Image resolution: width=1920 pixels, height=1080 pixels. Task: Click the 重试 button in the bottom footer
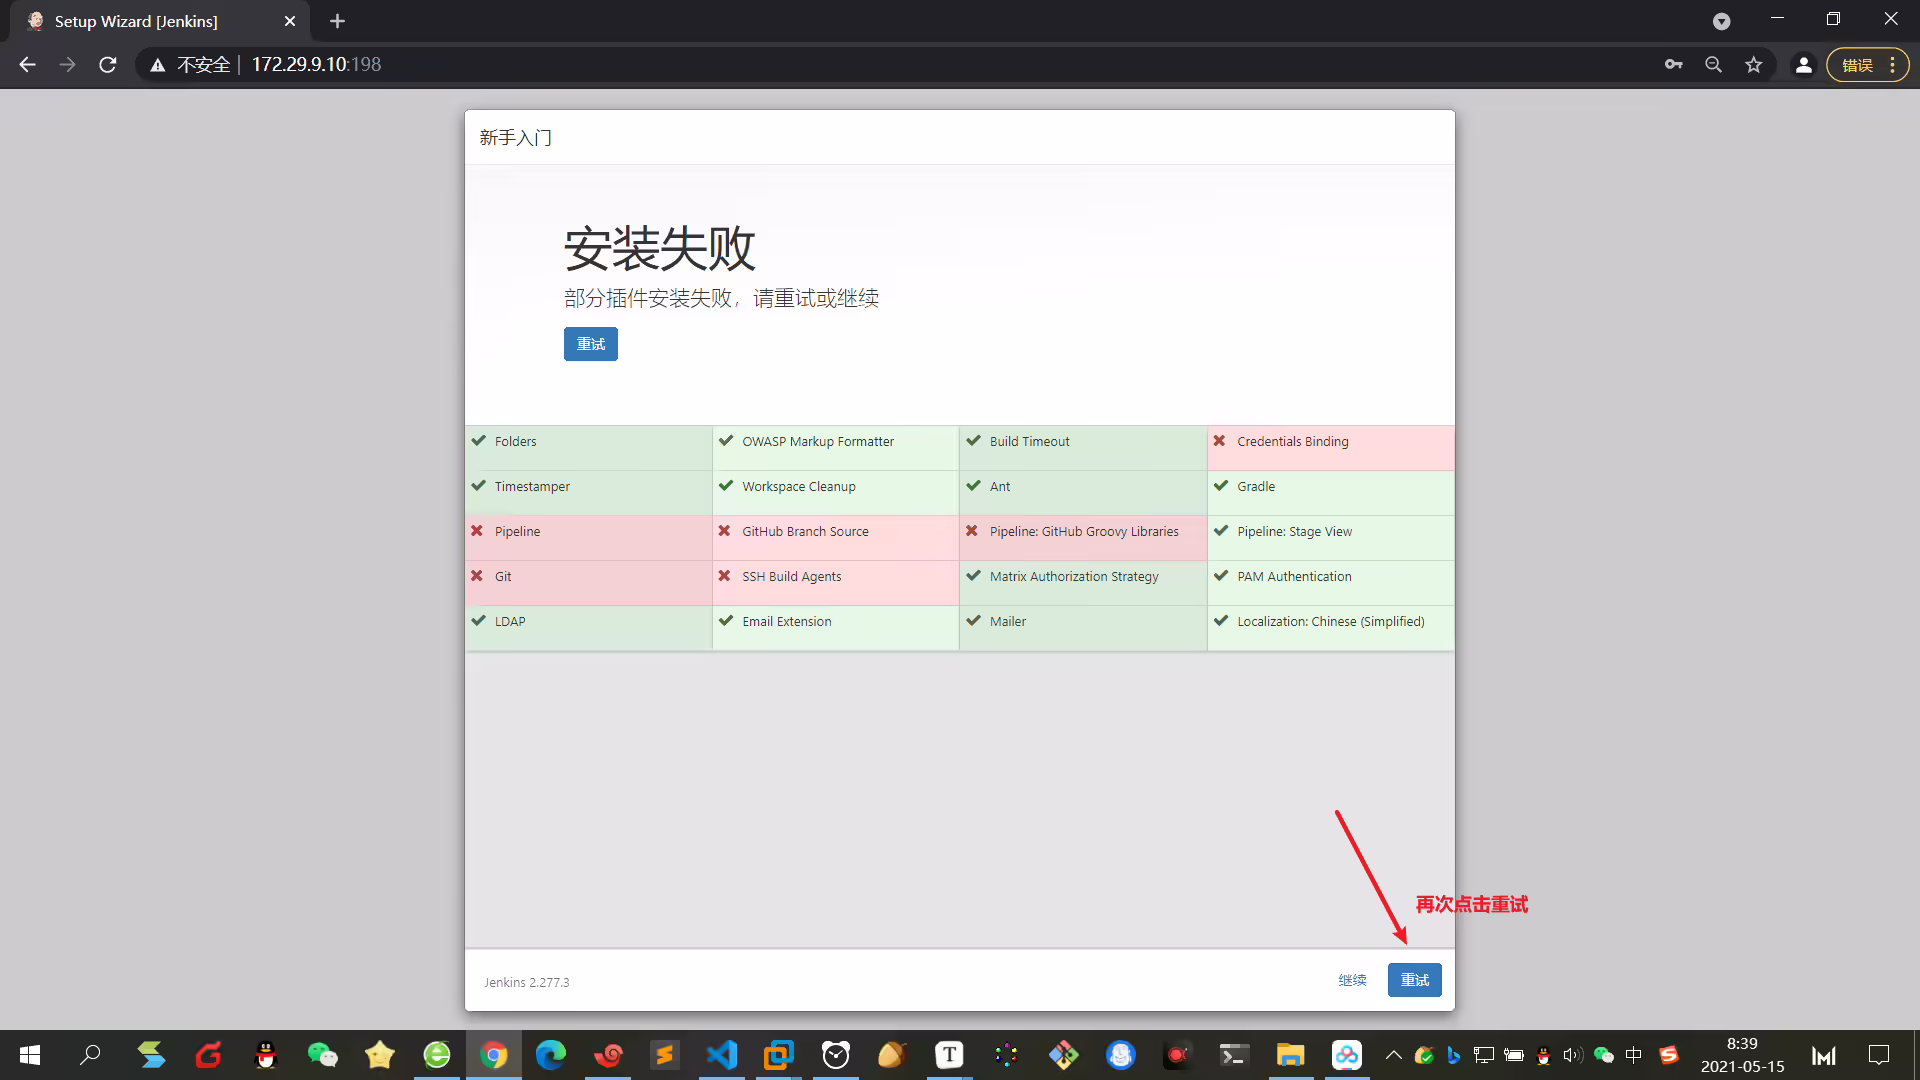pyautogui.click(x=1414, y=980)
